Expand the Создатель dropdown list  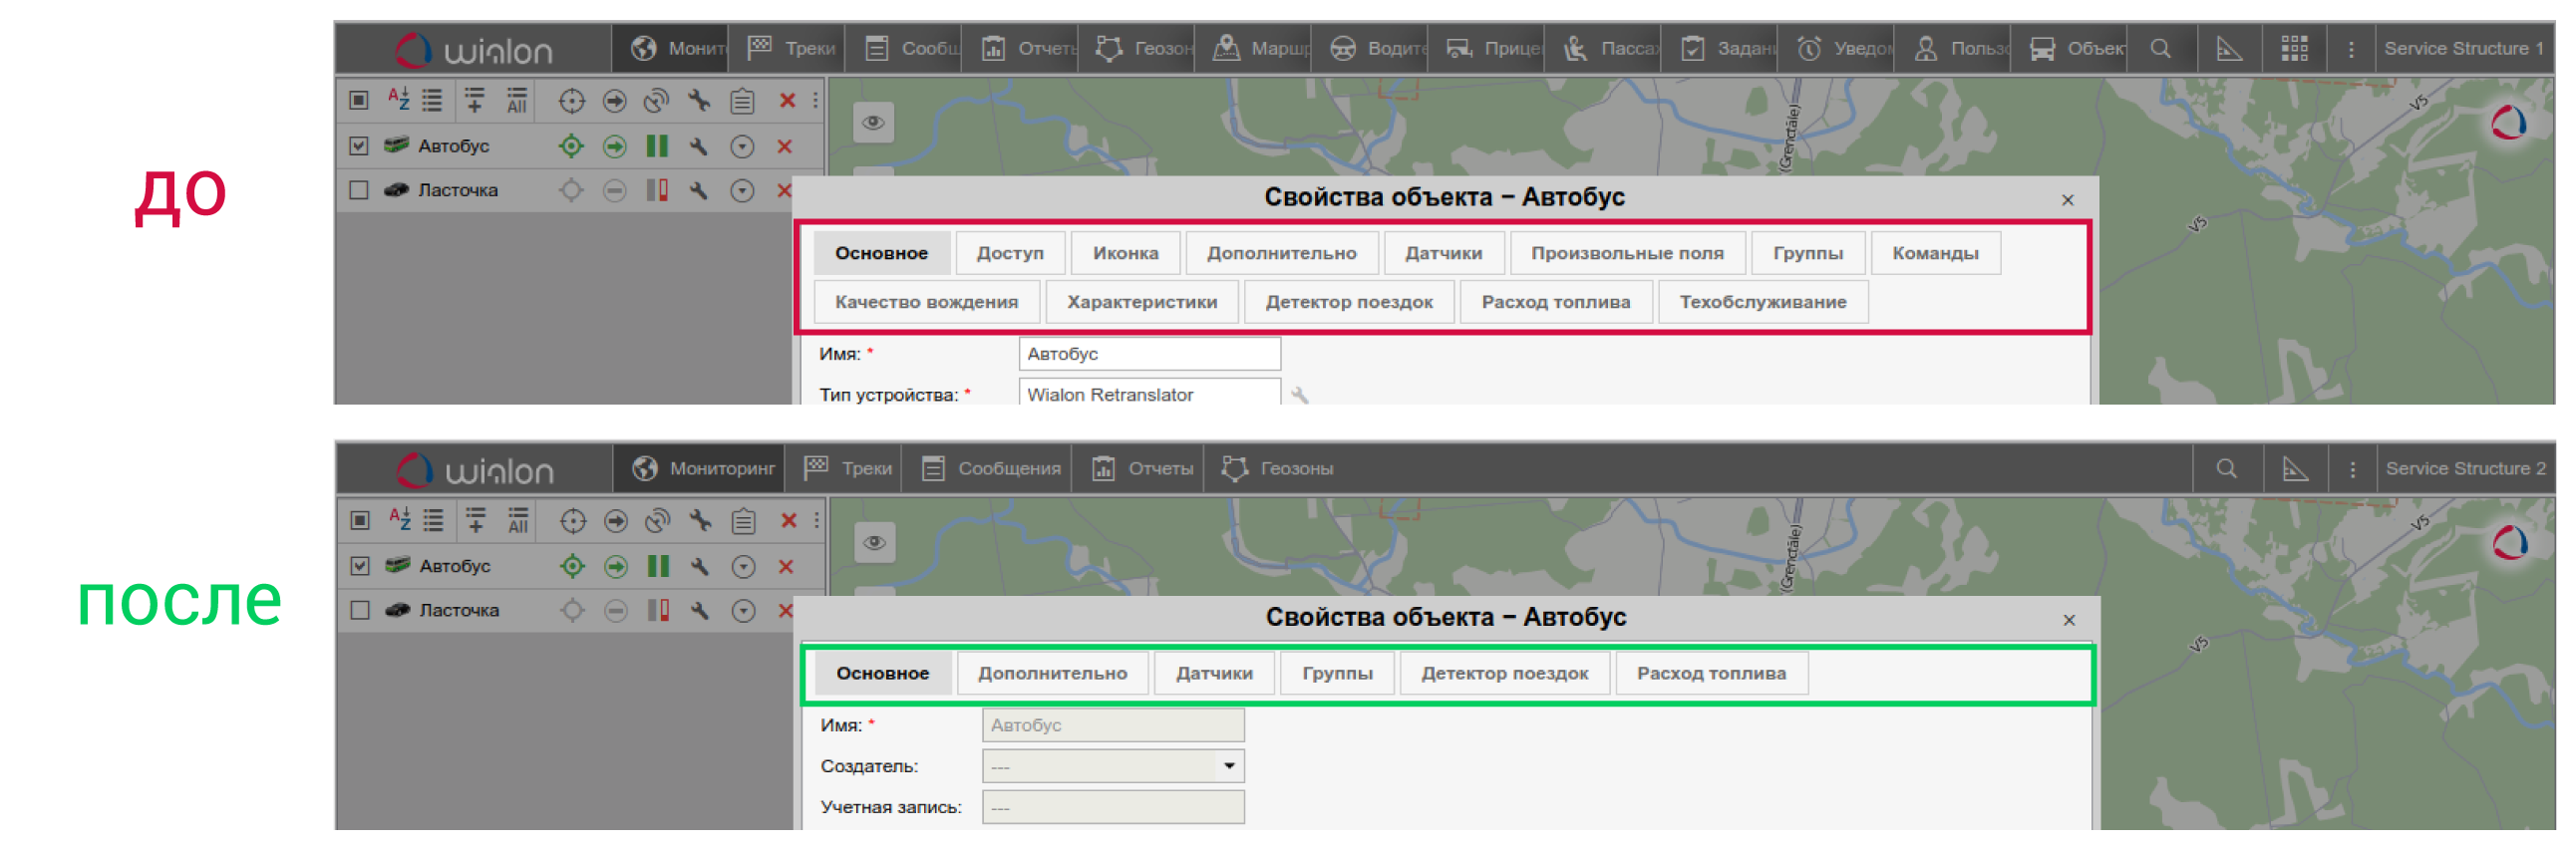point(1228,766)
